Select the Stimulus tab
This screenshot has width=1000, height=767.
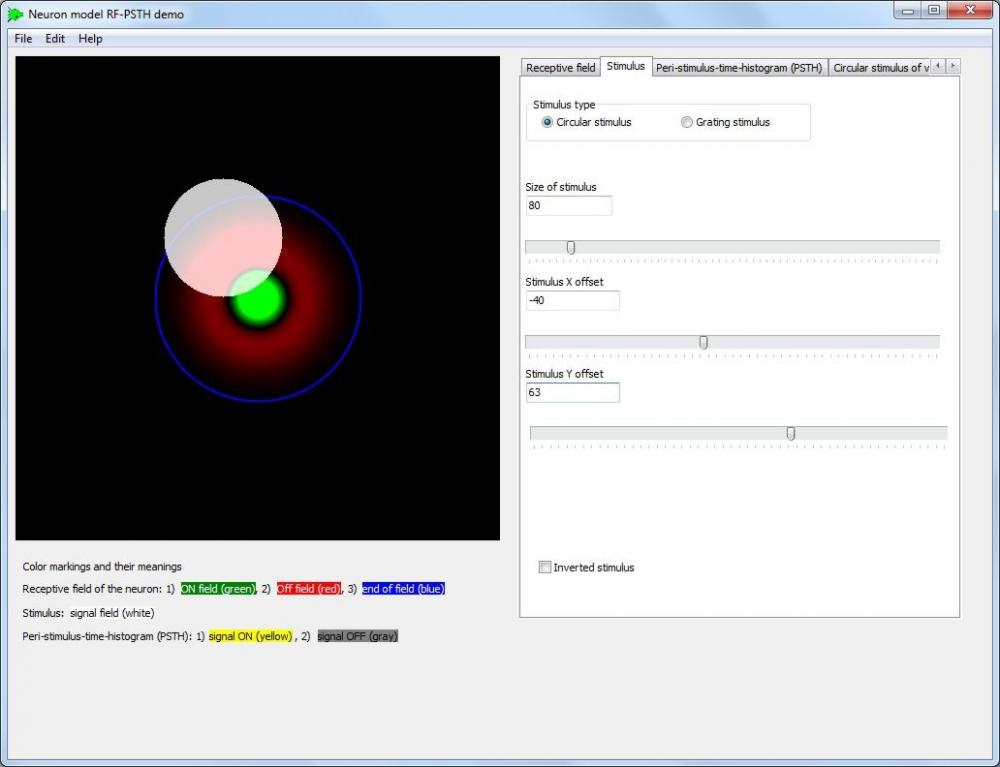[626, 66]
